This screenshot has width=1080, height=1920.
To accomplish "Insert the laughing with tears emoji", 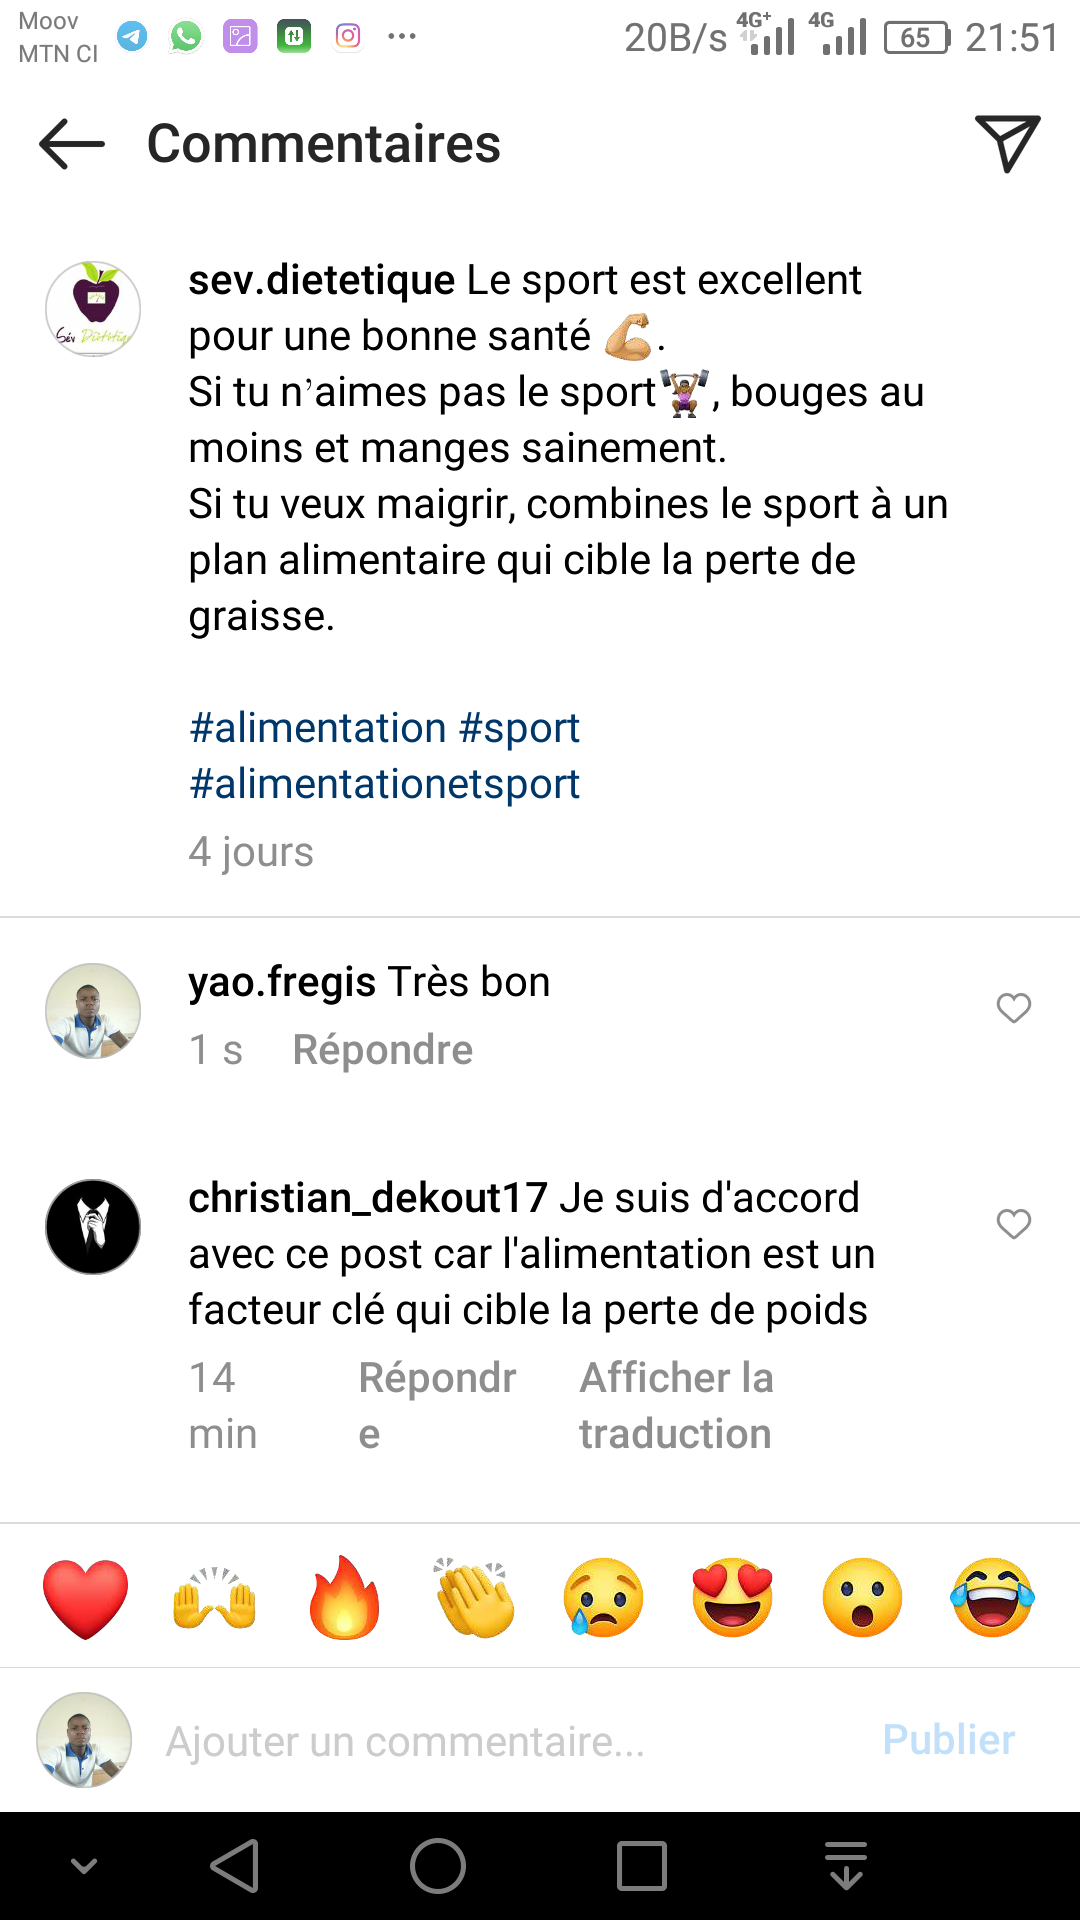I will point(992,1598).
